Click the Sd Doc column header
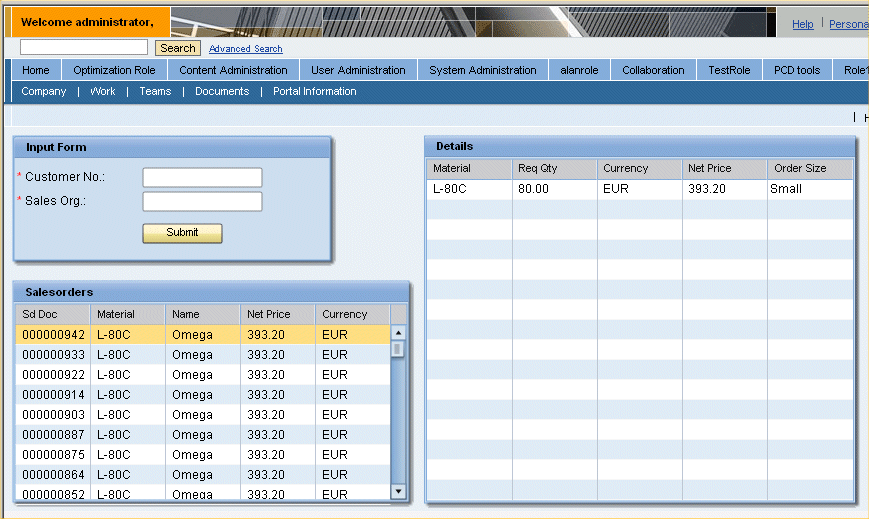The image size is (869, 519). point(52,314)
